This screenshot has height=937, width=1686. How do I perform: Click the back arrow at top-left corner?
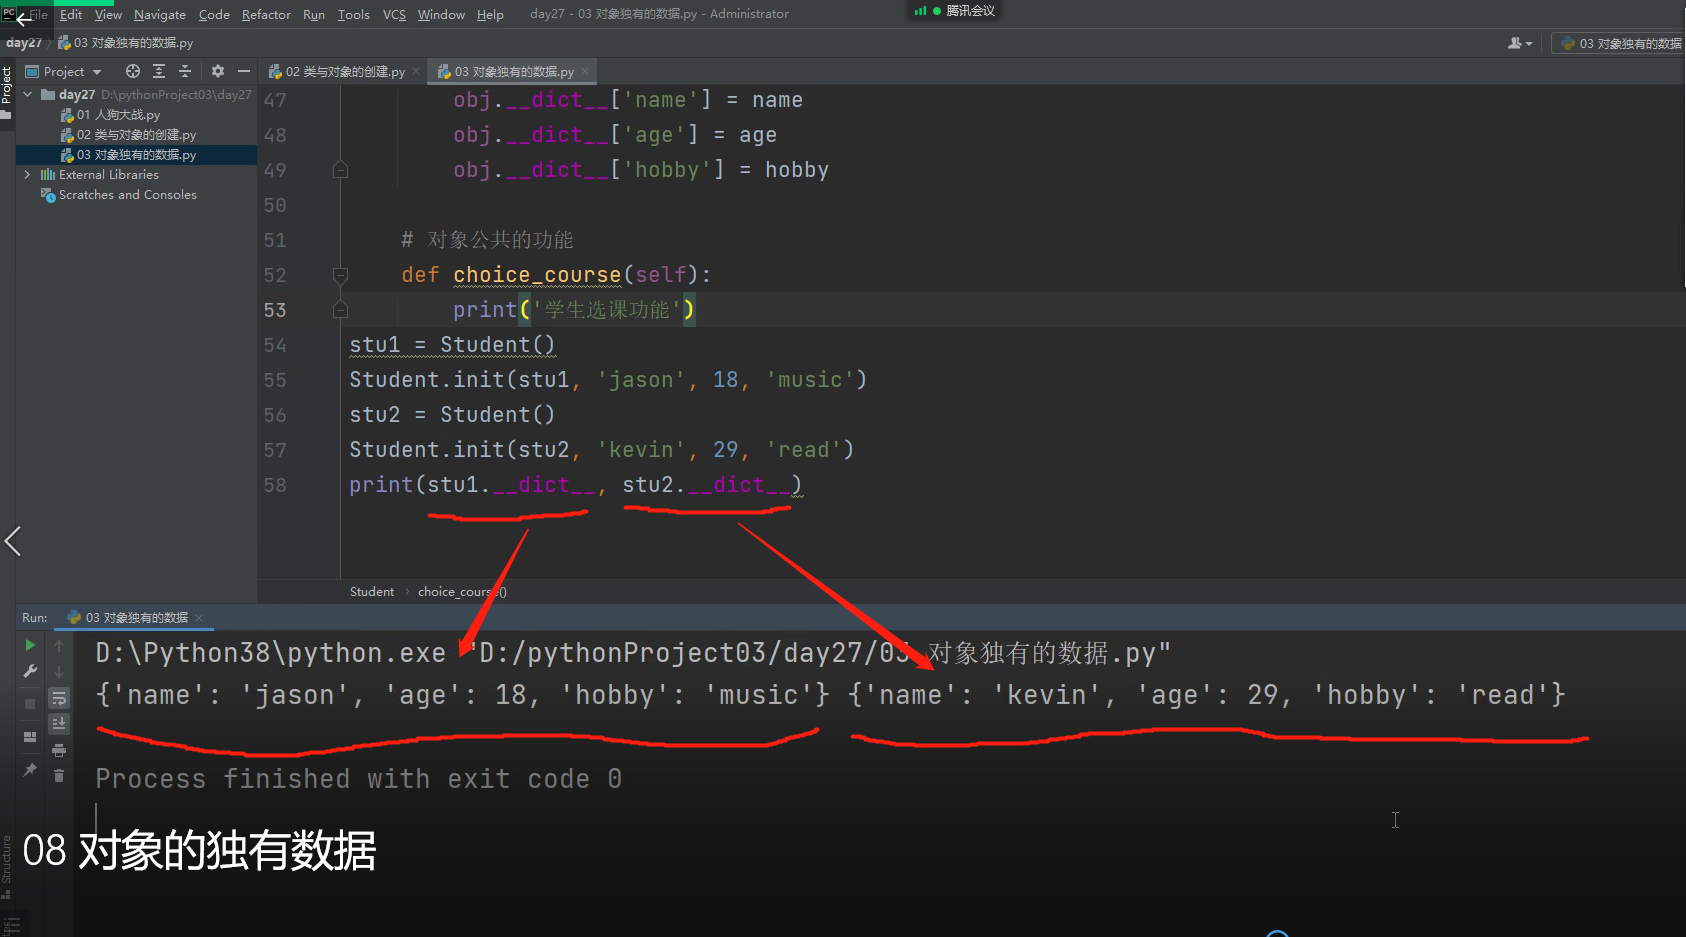coord(24,19)
